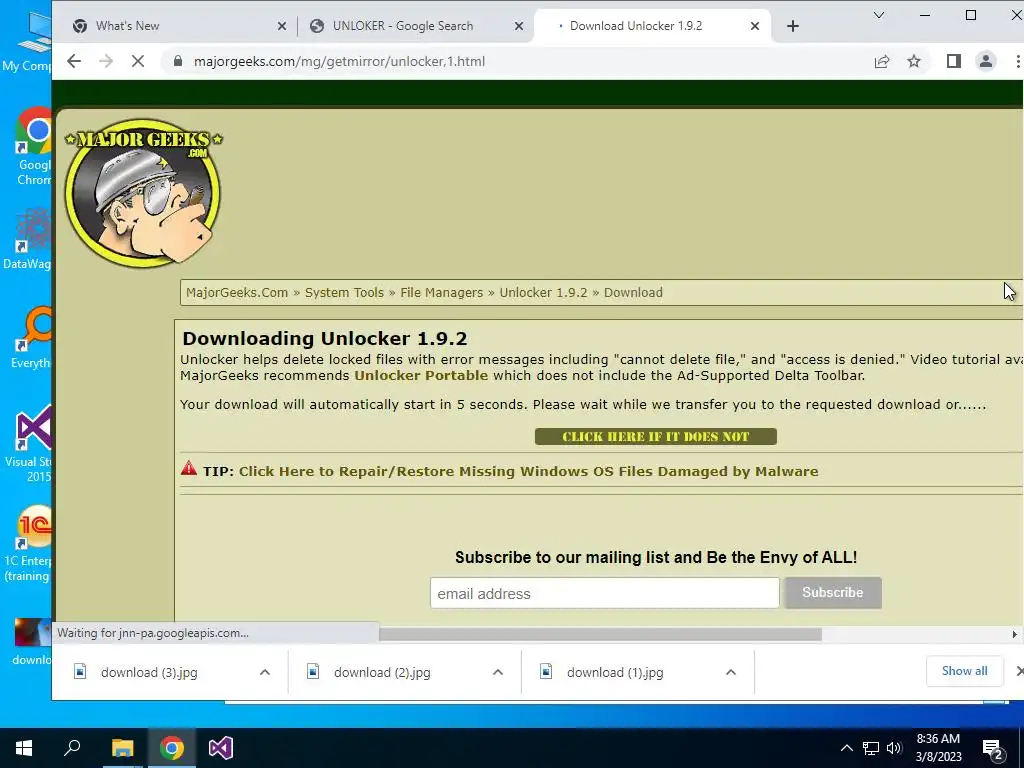
Task: Bookmark this page with star icon
Action: [x=914, y=61]
